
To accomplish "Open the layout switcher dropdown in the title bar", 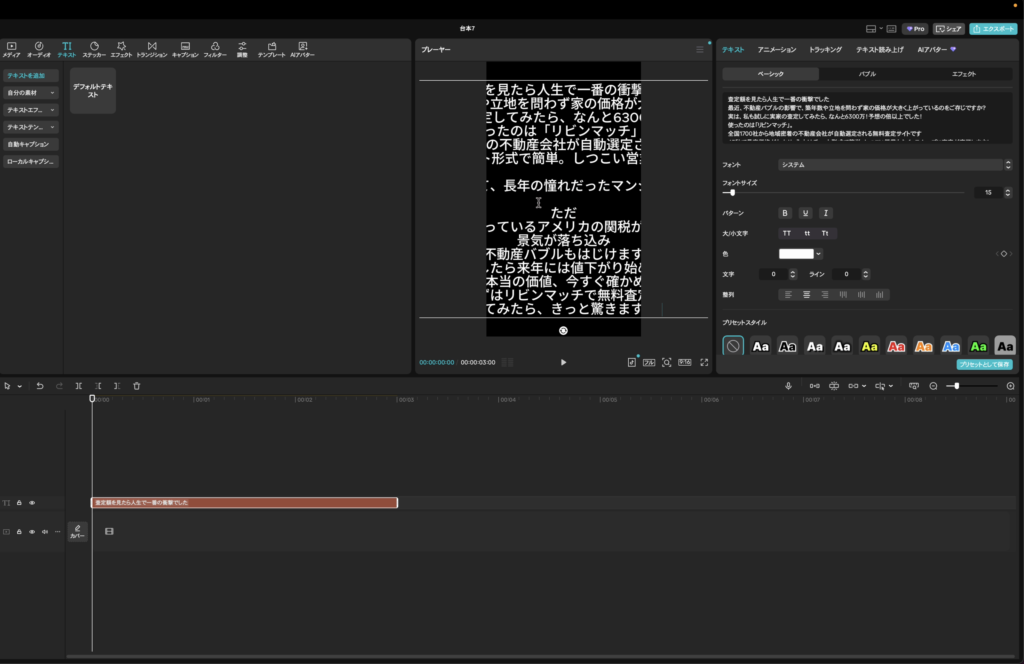I will pyautogui.click(x=881, y=29).
